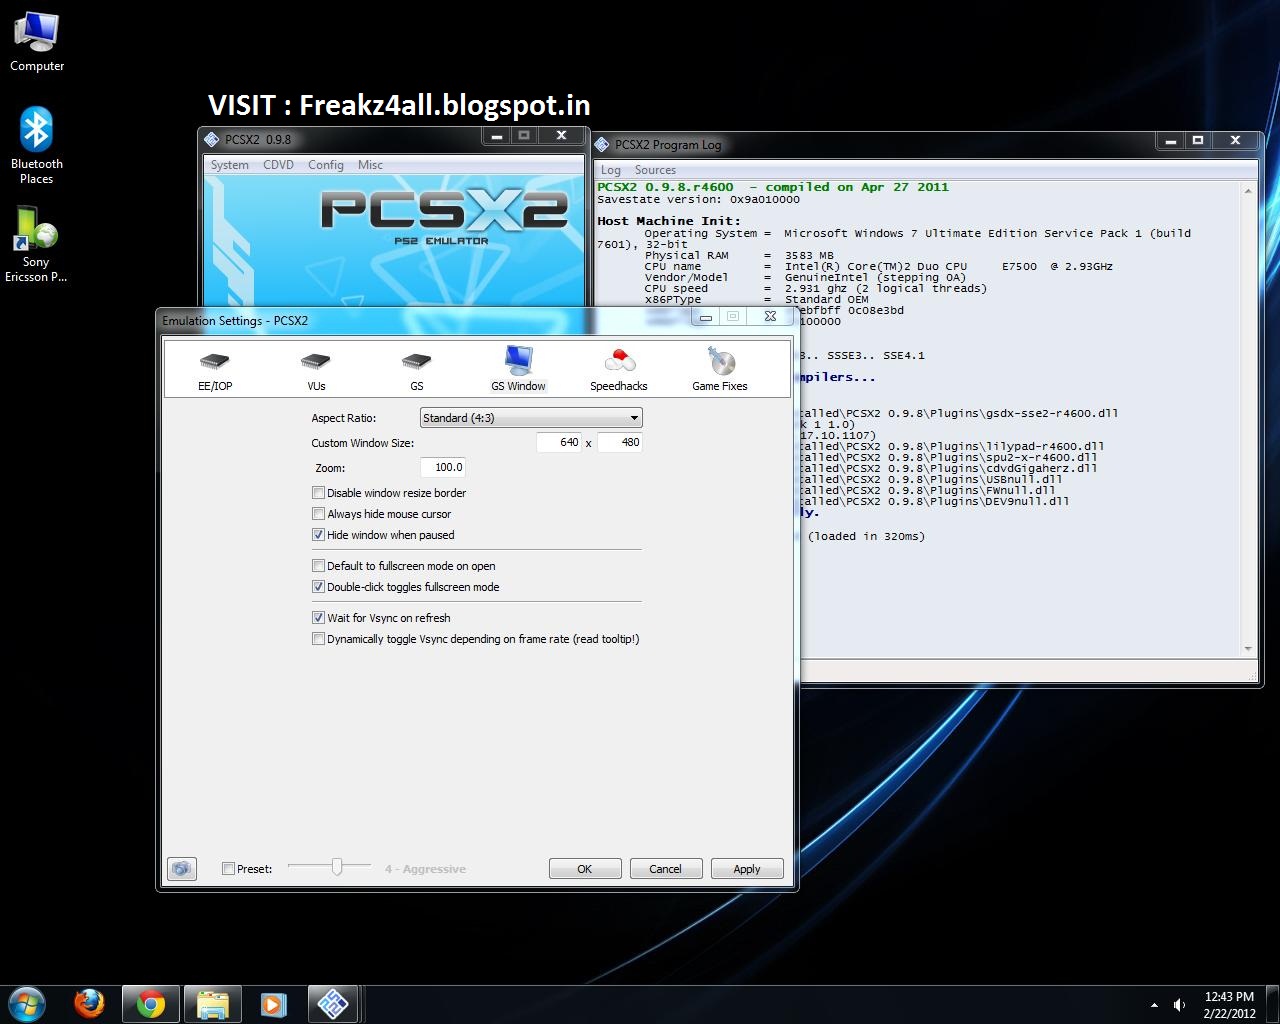Apply the emulation settings

tap(746, 868)
